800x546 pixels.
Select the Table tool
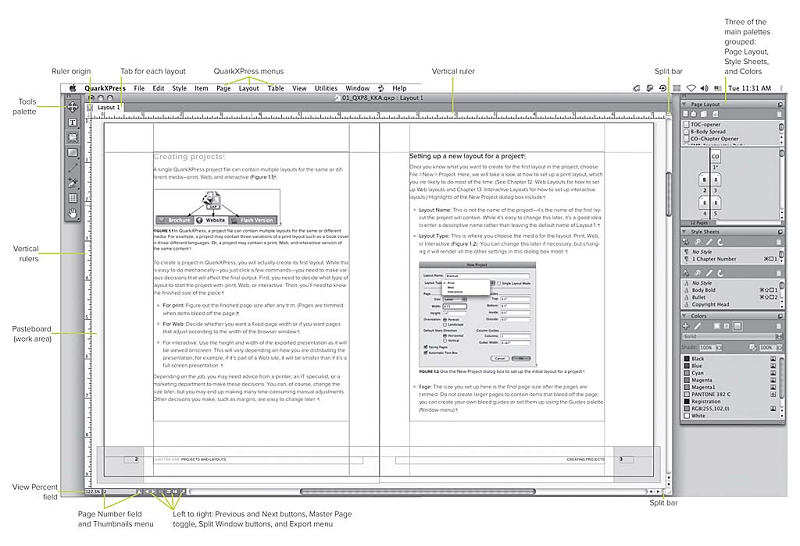73,198
